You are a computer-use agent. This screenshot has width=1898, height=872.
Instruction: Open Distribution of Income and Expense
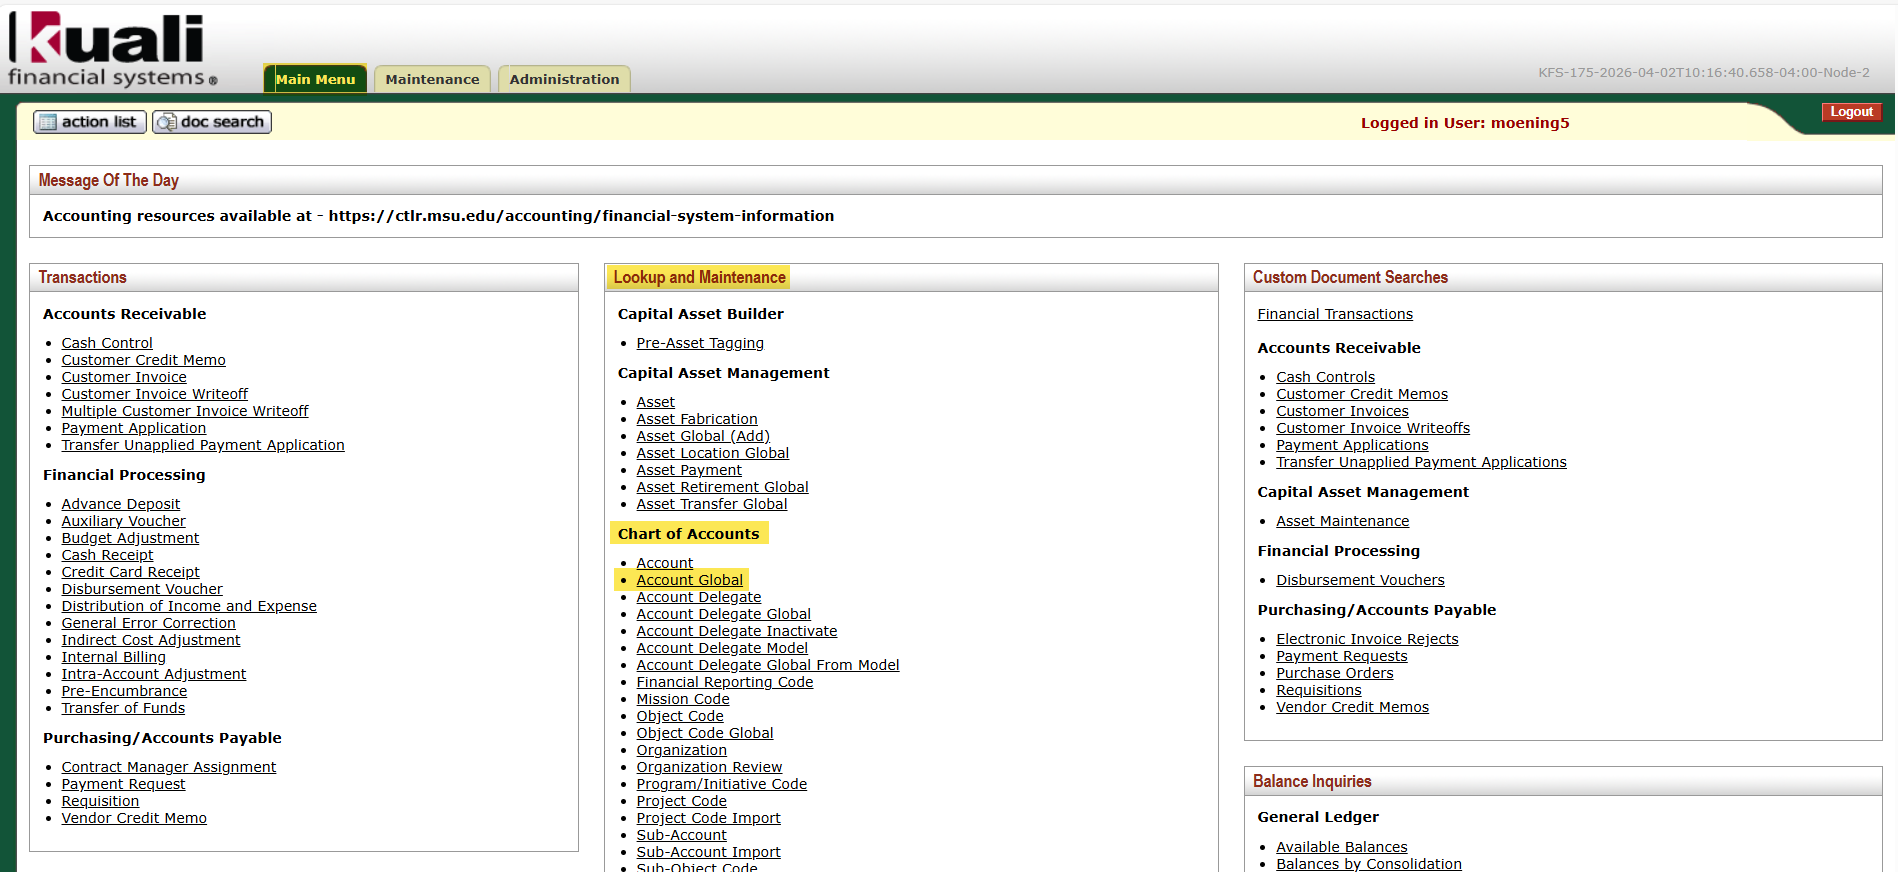click(189, 606)
